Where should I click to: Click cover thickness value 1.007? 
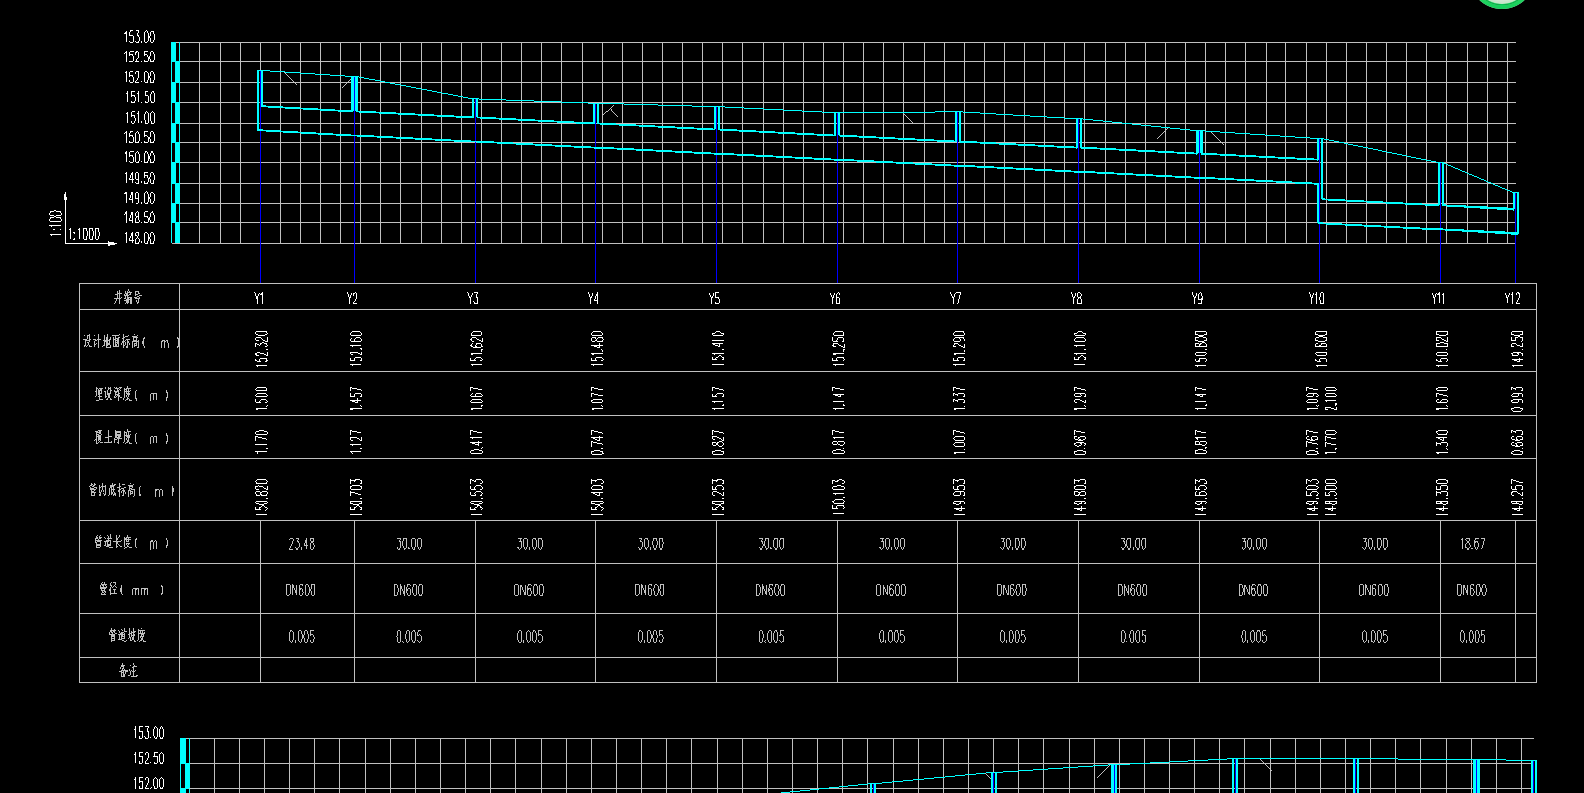960,442
